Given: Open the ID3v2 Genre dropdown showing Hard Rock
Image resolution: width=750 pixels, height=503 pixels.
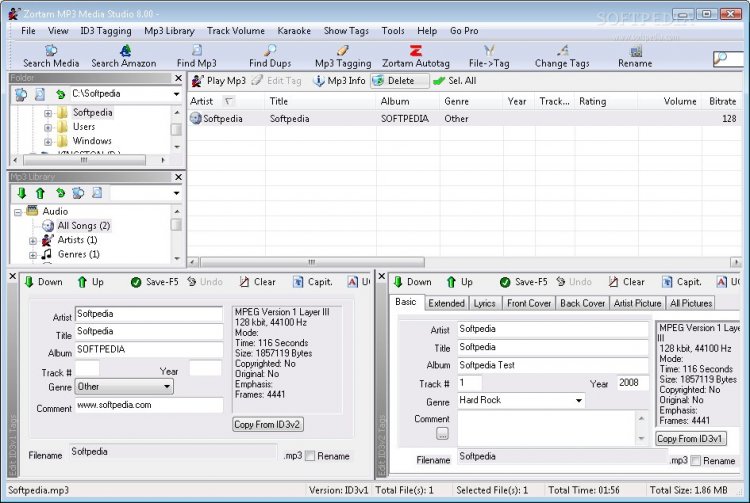Looking at the screenshot, I should tap(579, 400).
